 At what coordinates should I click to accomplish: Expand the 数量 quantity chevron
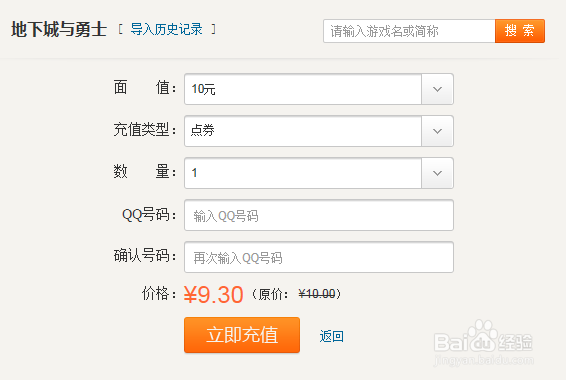click(x=437, y=173)
